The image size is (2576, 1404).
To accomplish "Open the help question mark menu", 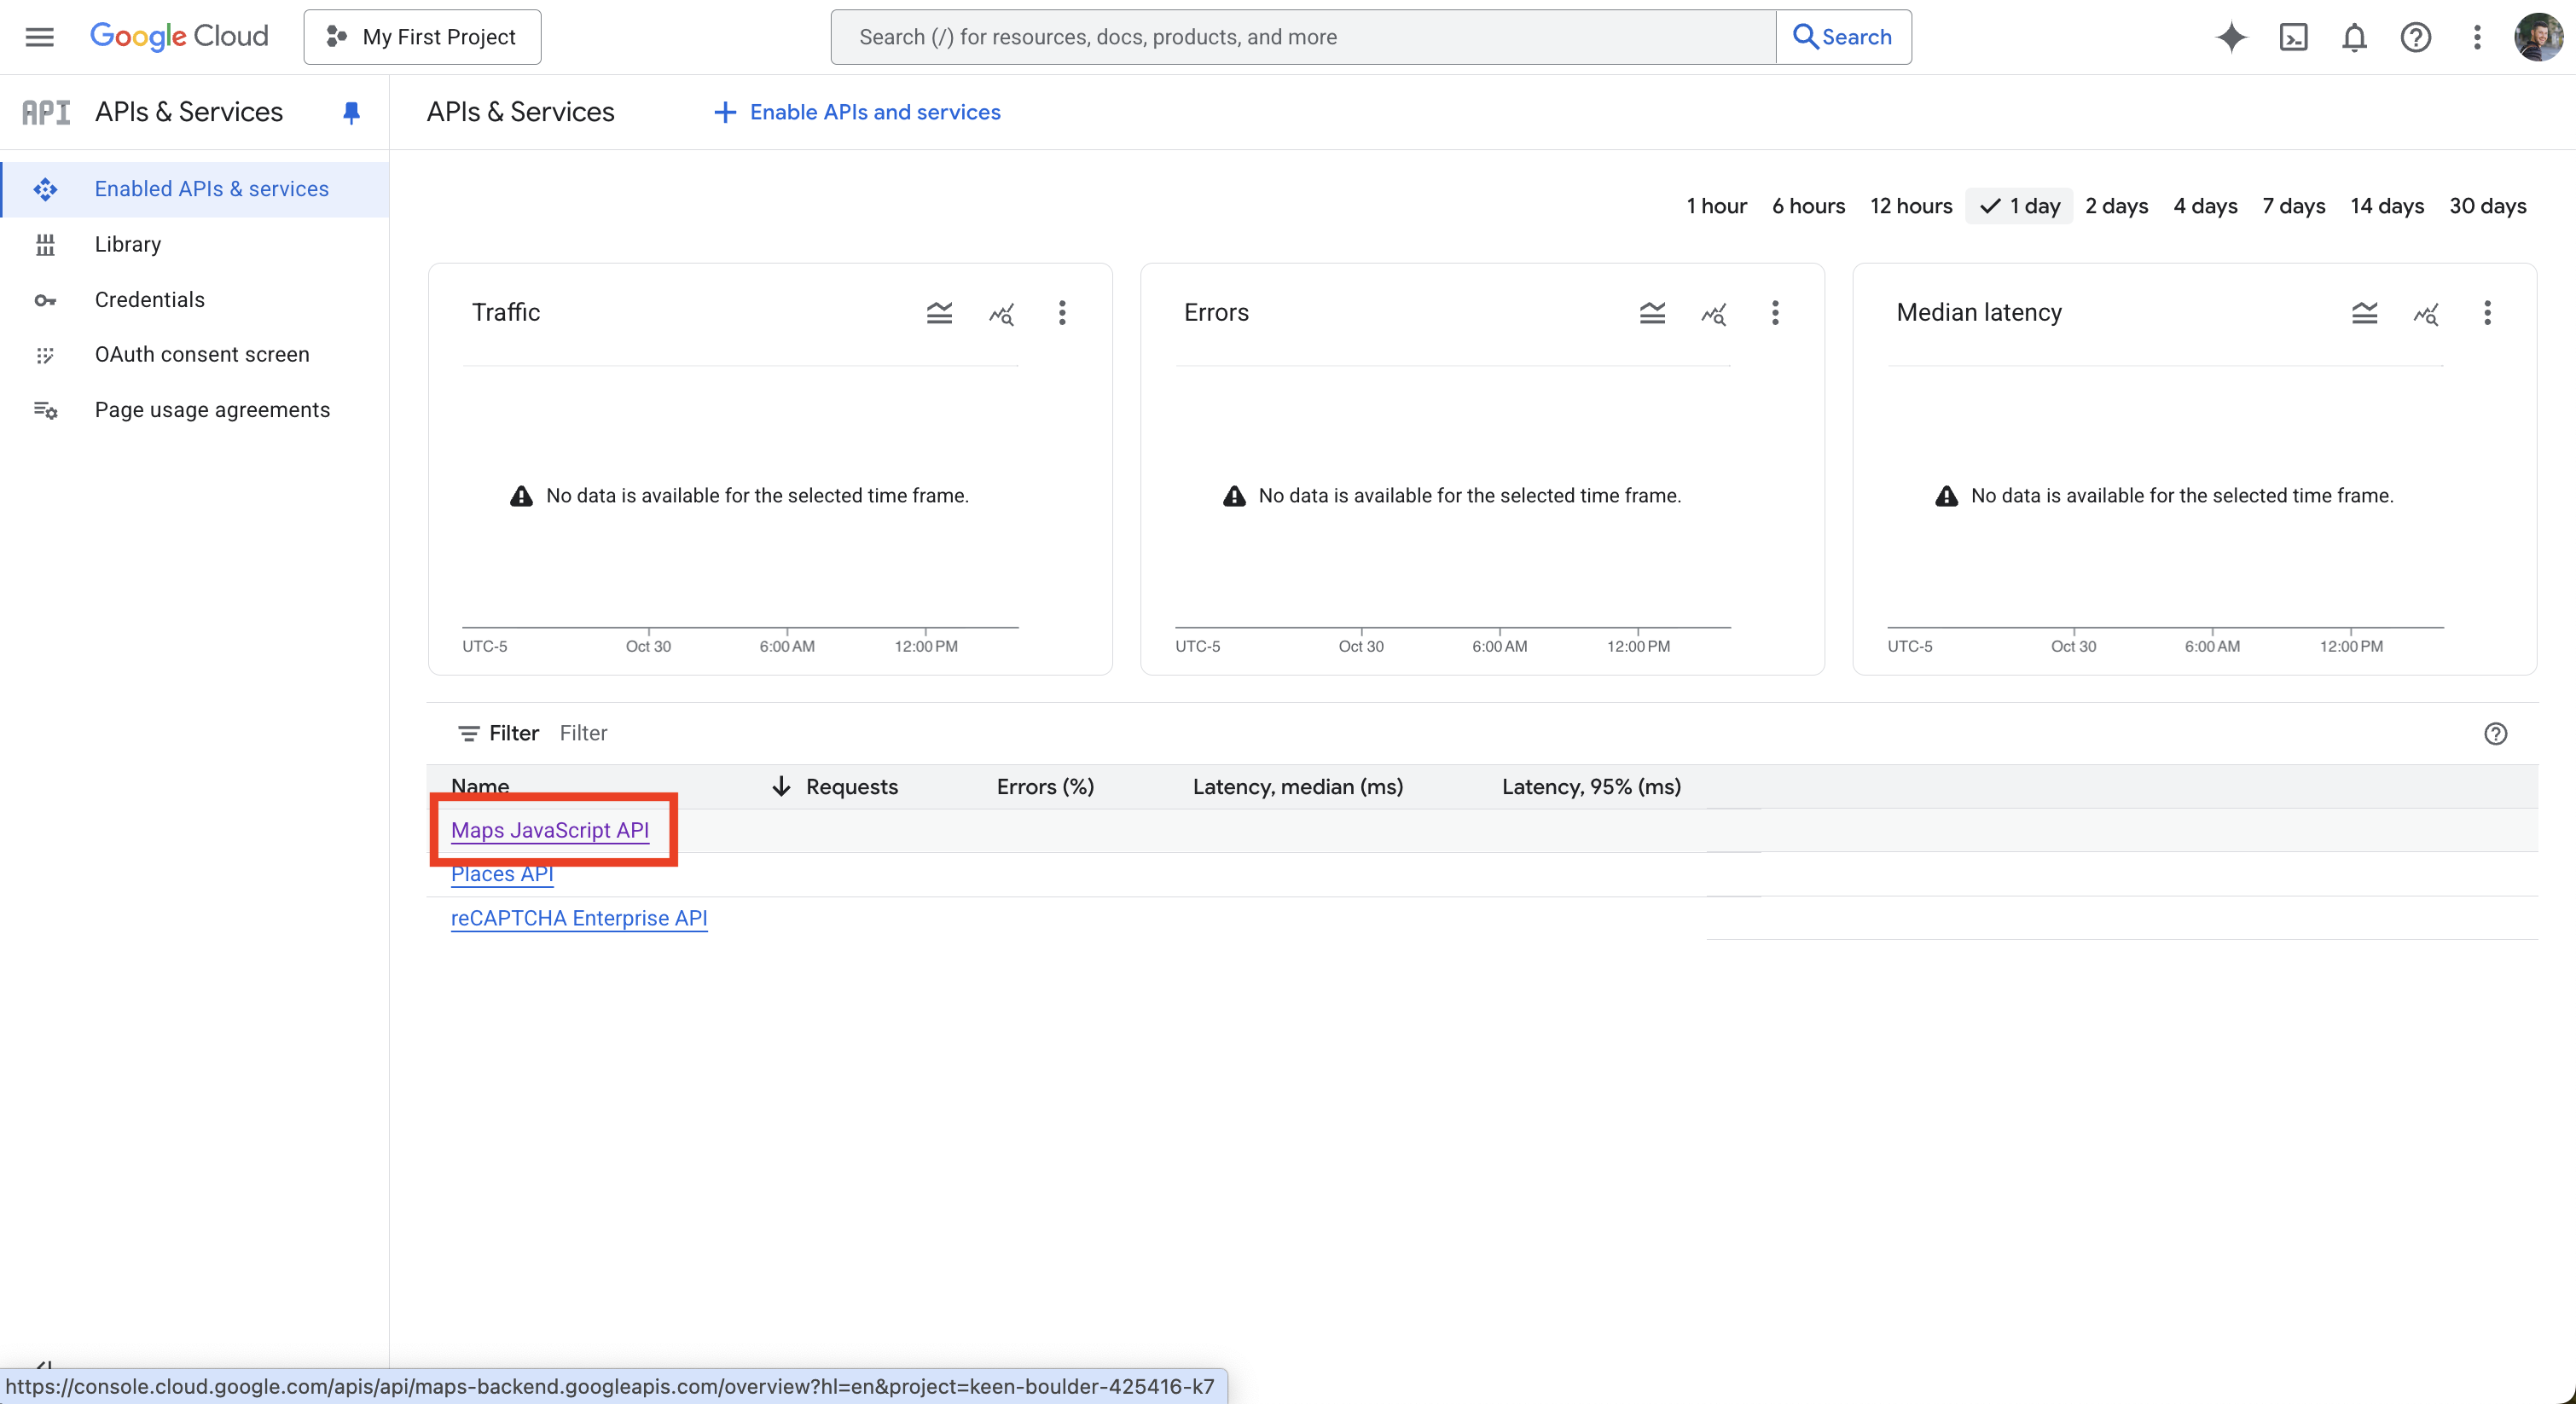I will (x=2415, y=37).
